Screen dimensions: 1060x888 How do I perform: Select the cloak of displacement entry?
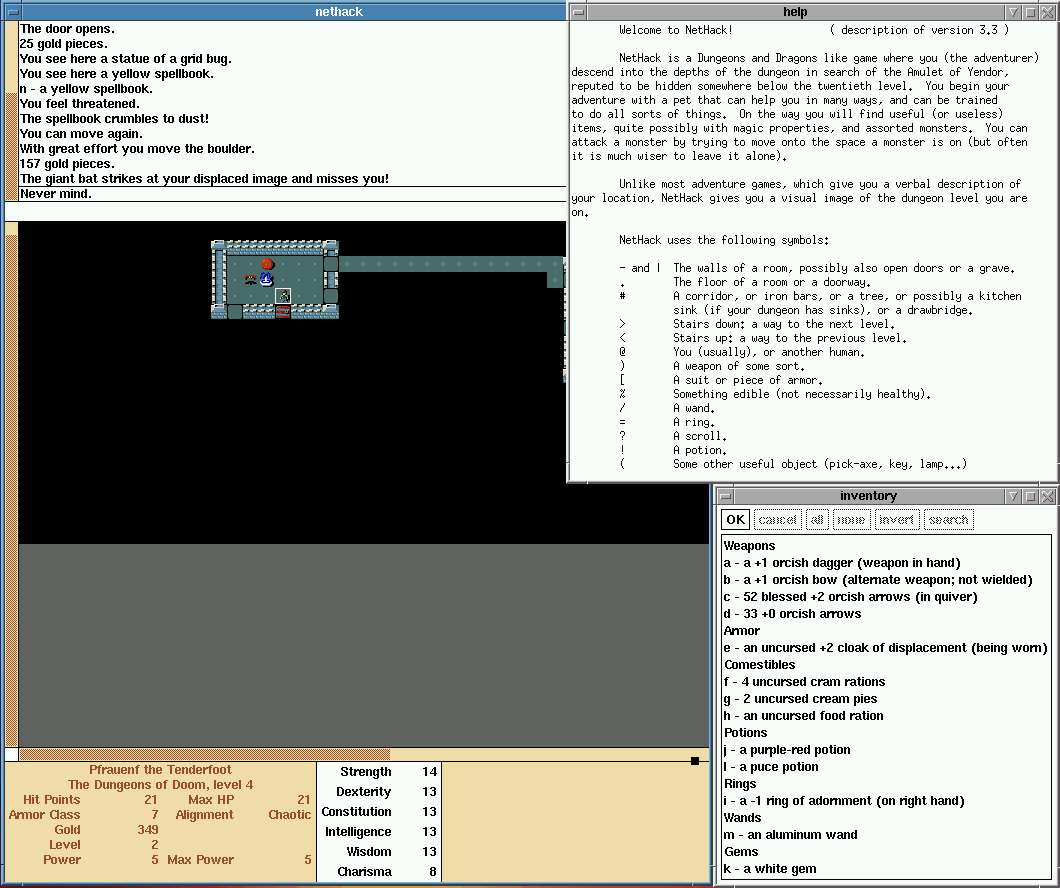[885, 648]
